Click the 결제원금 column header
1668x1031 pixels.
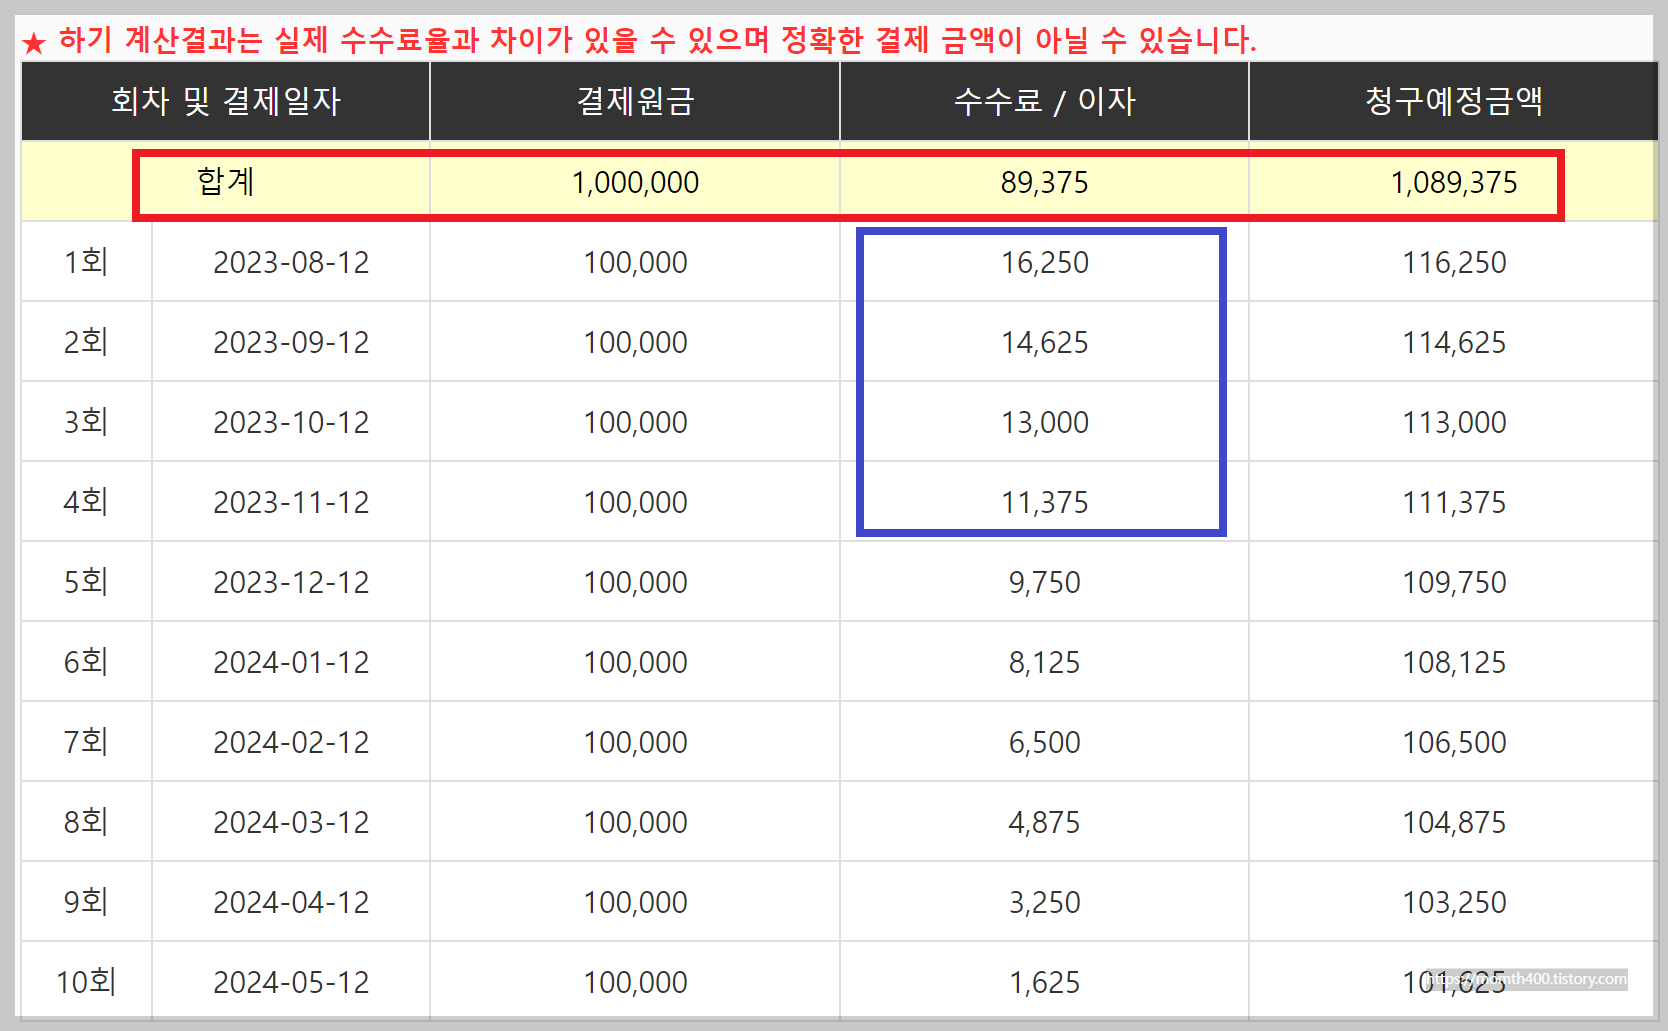(x=634, y=101)
